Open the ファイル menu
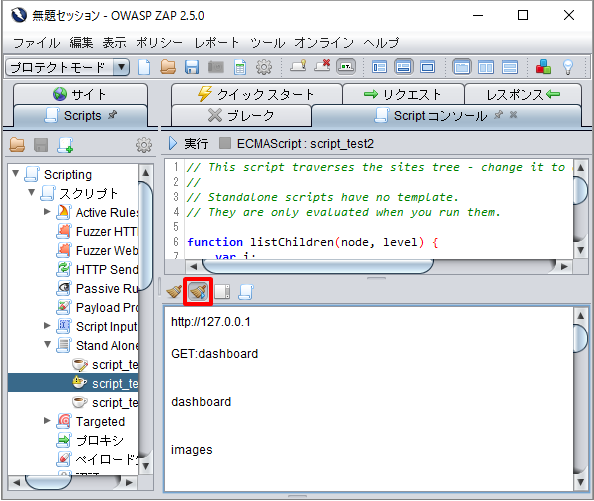Screen dimensions: 594x501 (36, 43)
